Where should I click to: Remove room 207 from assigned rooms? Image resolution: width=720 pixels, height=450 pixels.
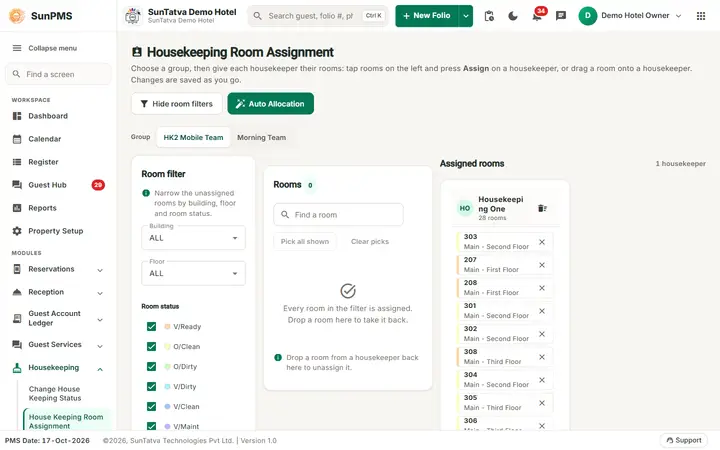pyautogui.click(x=542, y=265)
